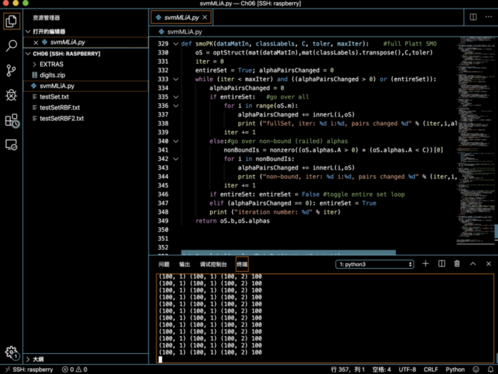Click the nonBoundIs assignment at line 341

333,150
